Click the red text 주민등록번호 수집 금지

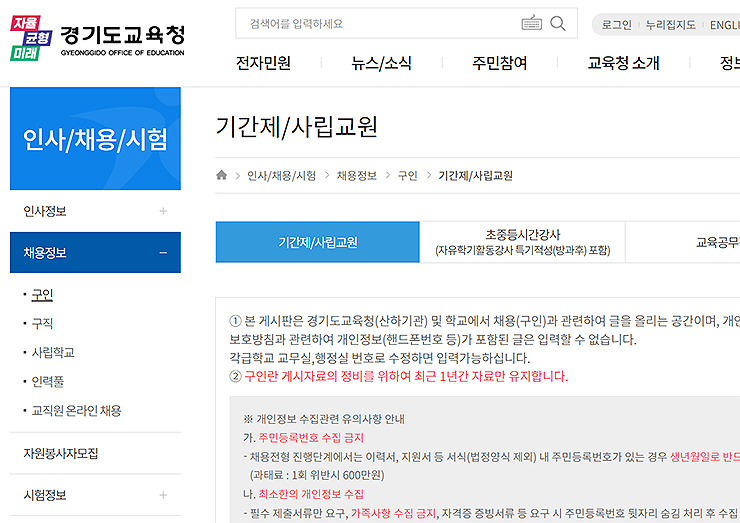(311, 438)
